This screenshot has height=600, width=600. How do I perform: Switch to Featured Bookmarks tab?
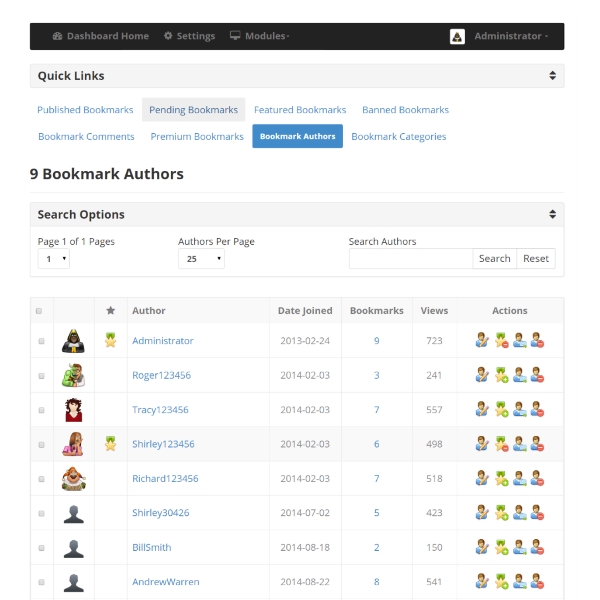coord(300,110)
